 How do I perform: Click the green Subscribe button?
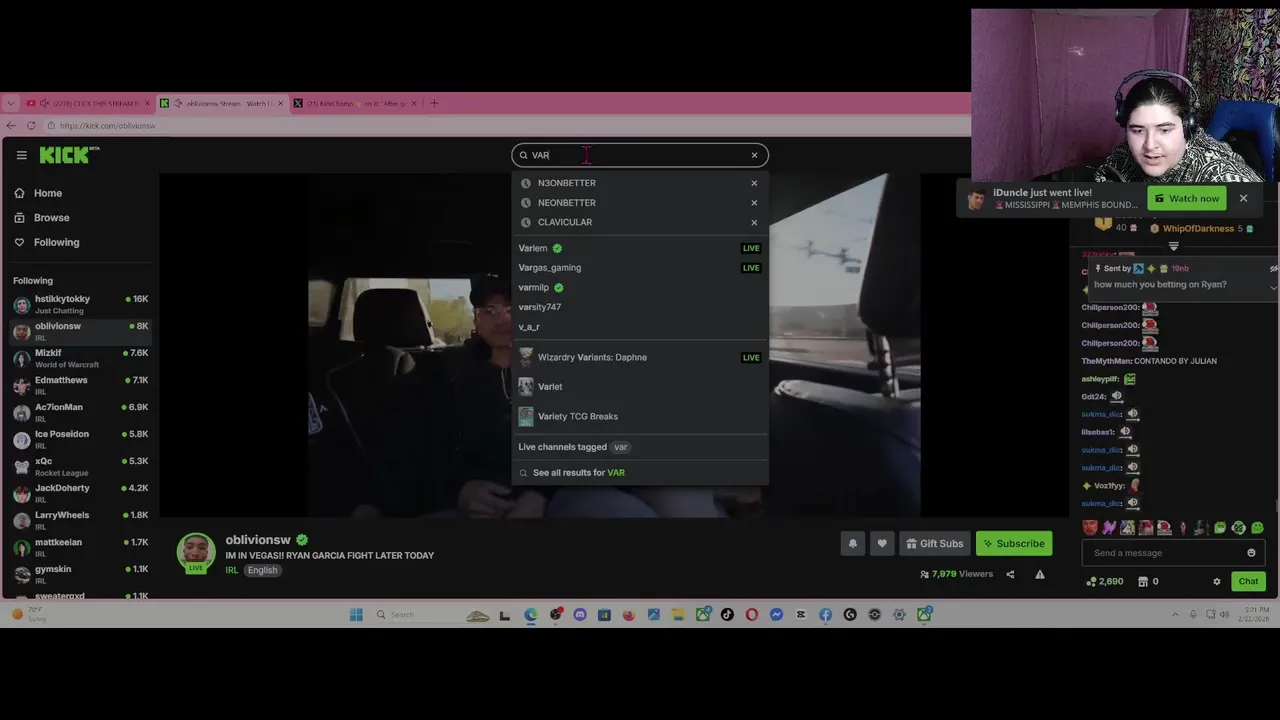(x=1014, y=543)
